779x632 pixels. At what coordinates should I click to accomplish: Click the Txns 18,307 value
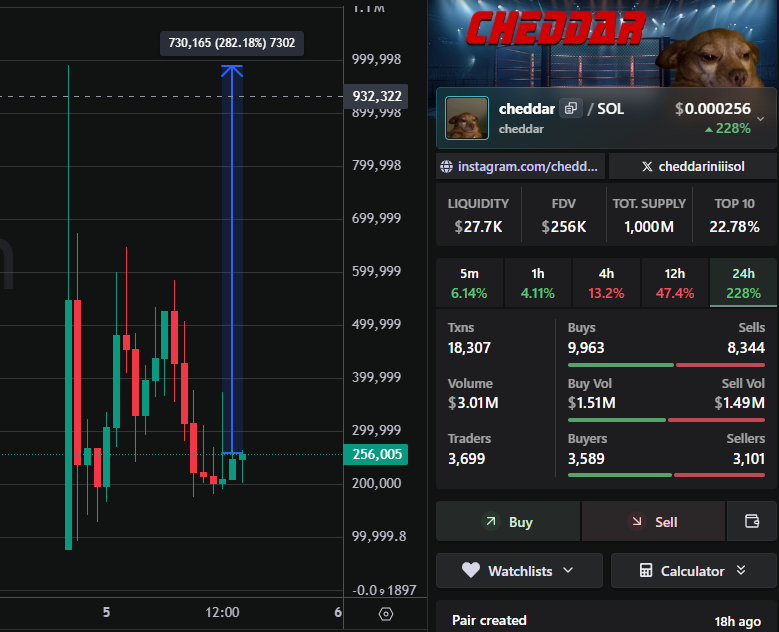[469, 348]
